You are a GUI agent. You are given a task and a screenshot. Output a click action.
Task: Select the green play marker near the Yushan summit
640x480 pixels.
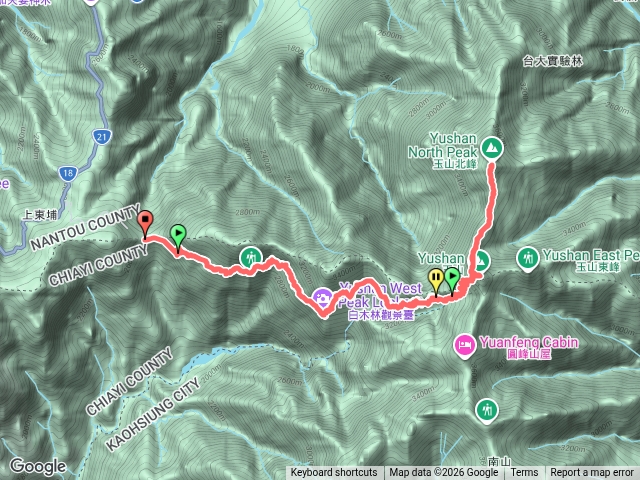coord(452,278)
